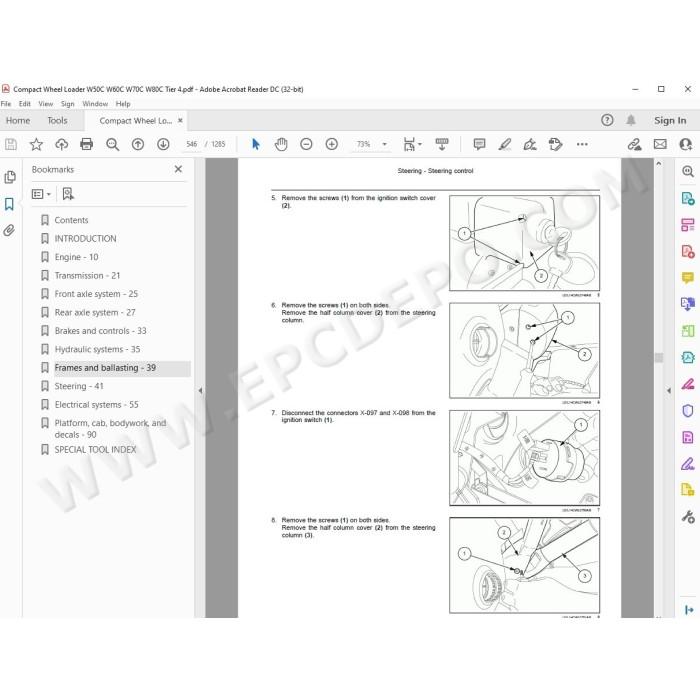The image size is (700, 700).
Task: Open the Protect shield tool in right pane
Action: pos(688,410)
